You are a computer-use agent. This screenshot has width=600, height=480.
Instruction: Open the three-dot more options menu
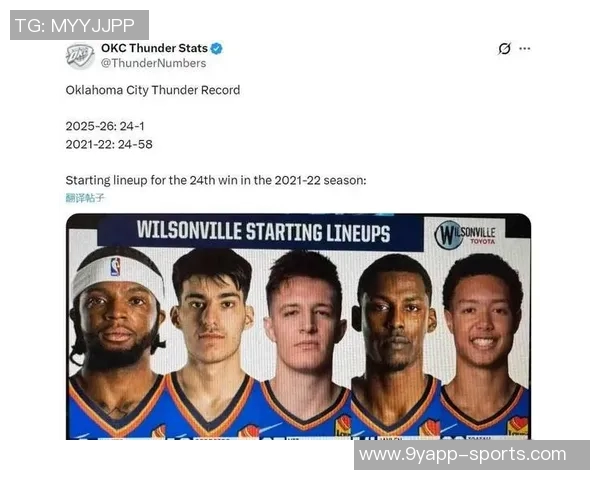click(x=525, y=49)
